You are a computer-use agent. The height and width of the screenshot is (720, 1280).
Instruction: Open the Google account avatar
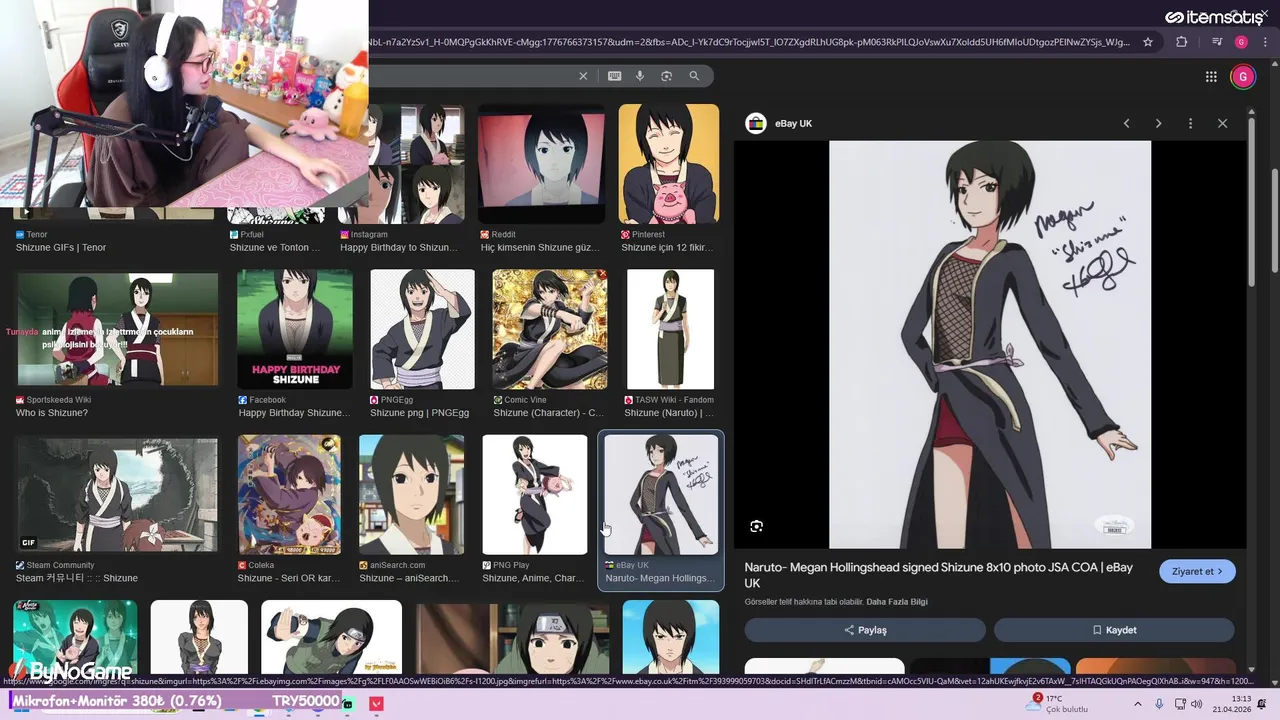[1243, 77]
